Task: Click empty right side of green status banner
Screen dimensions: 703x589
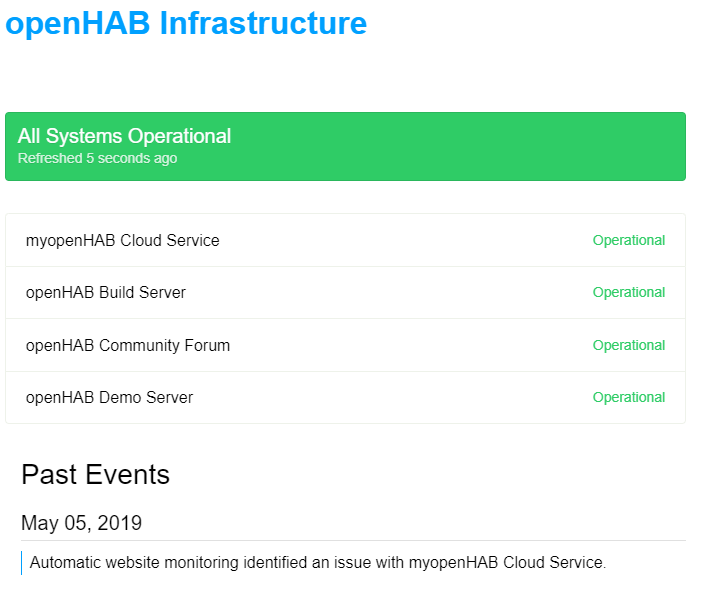Action: click(500, 146)
